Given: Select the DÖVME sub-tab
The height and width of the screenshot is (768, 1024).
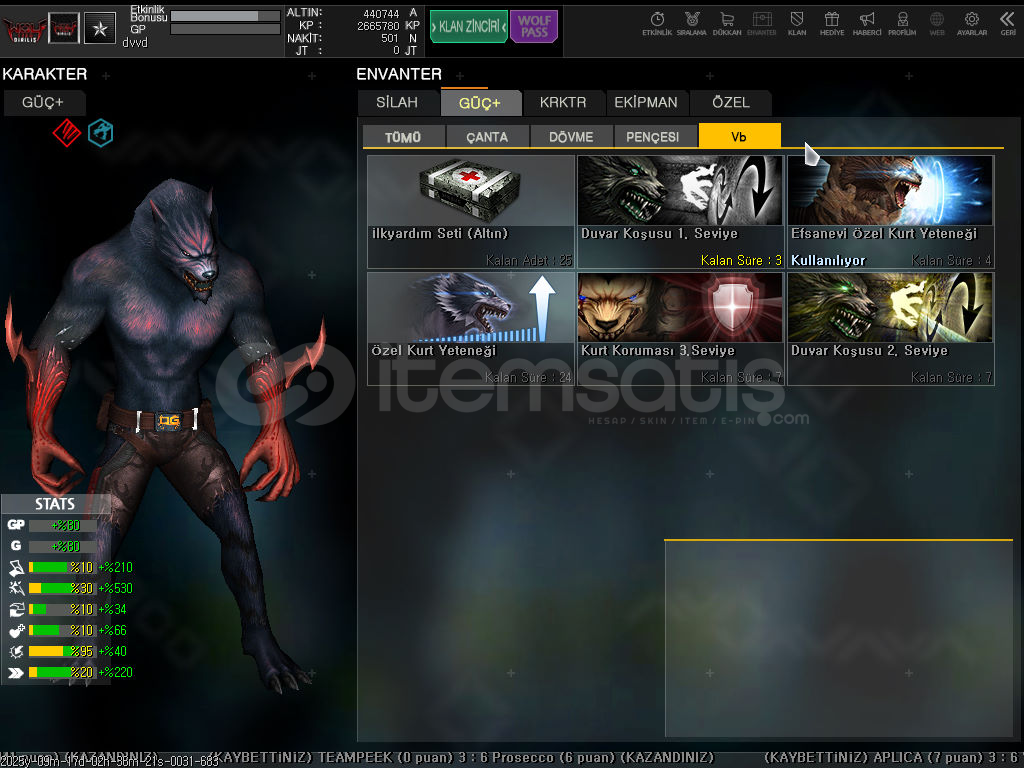Looking at the screenshot, I should click(571, 136).
